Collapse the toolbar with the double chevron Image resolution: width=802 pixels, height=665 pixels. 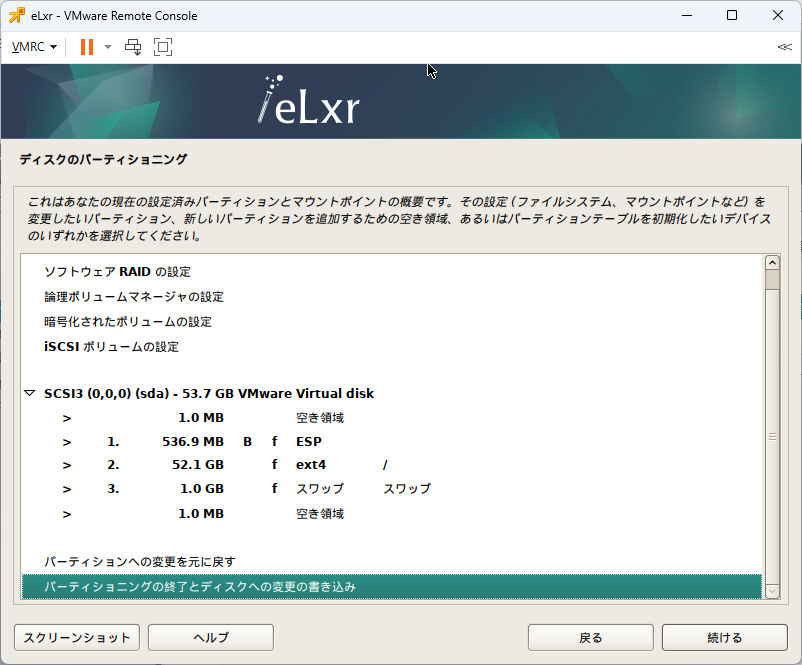click(784, 47)
